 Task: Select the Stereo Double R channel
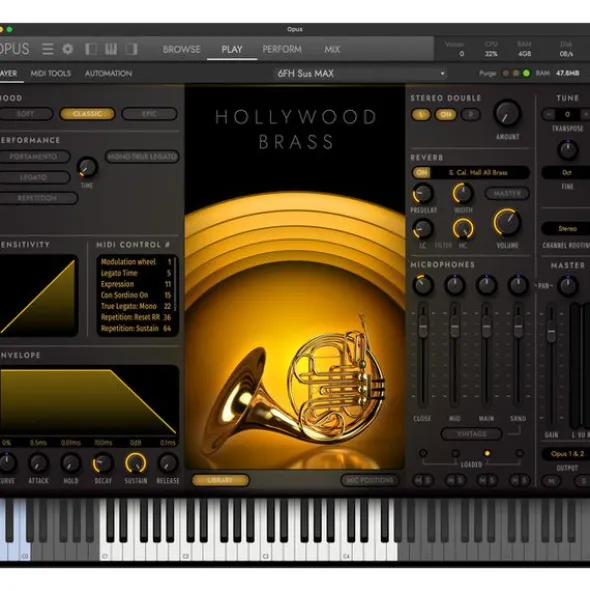pos(470,115)
